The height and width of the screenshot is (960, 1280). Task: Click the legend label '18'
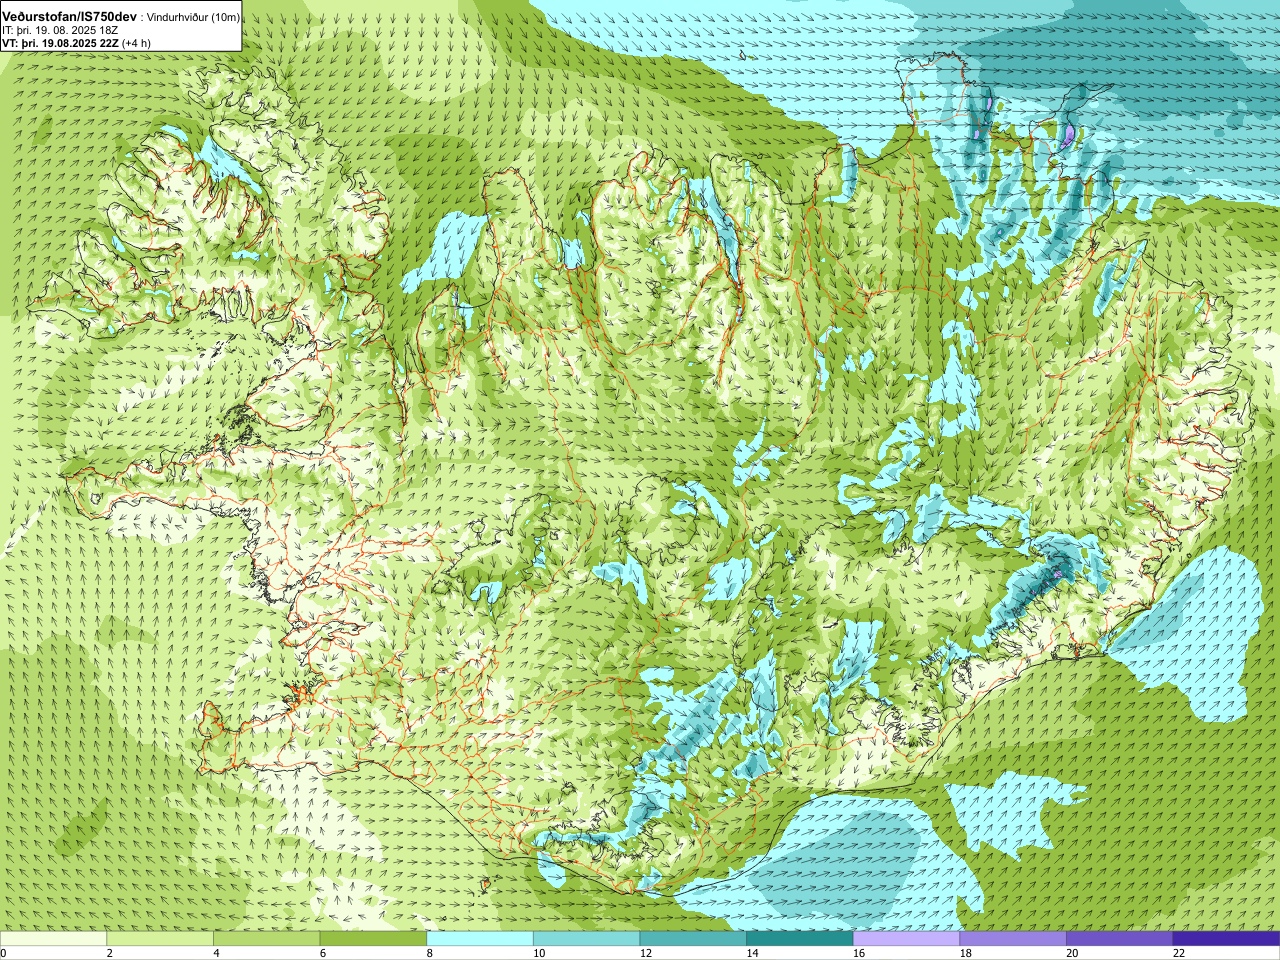966,954
